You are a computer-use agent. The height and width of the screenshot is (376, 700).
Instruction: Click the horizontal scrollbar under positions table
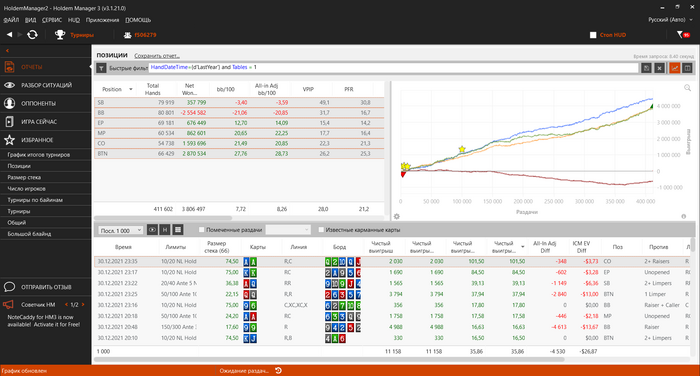click(x=163, y=218)
